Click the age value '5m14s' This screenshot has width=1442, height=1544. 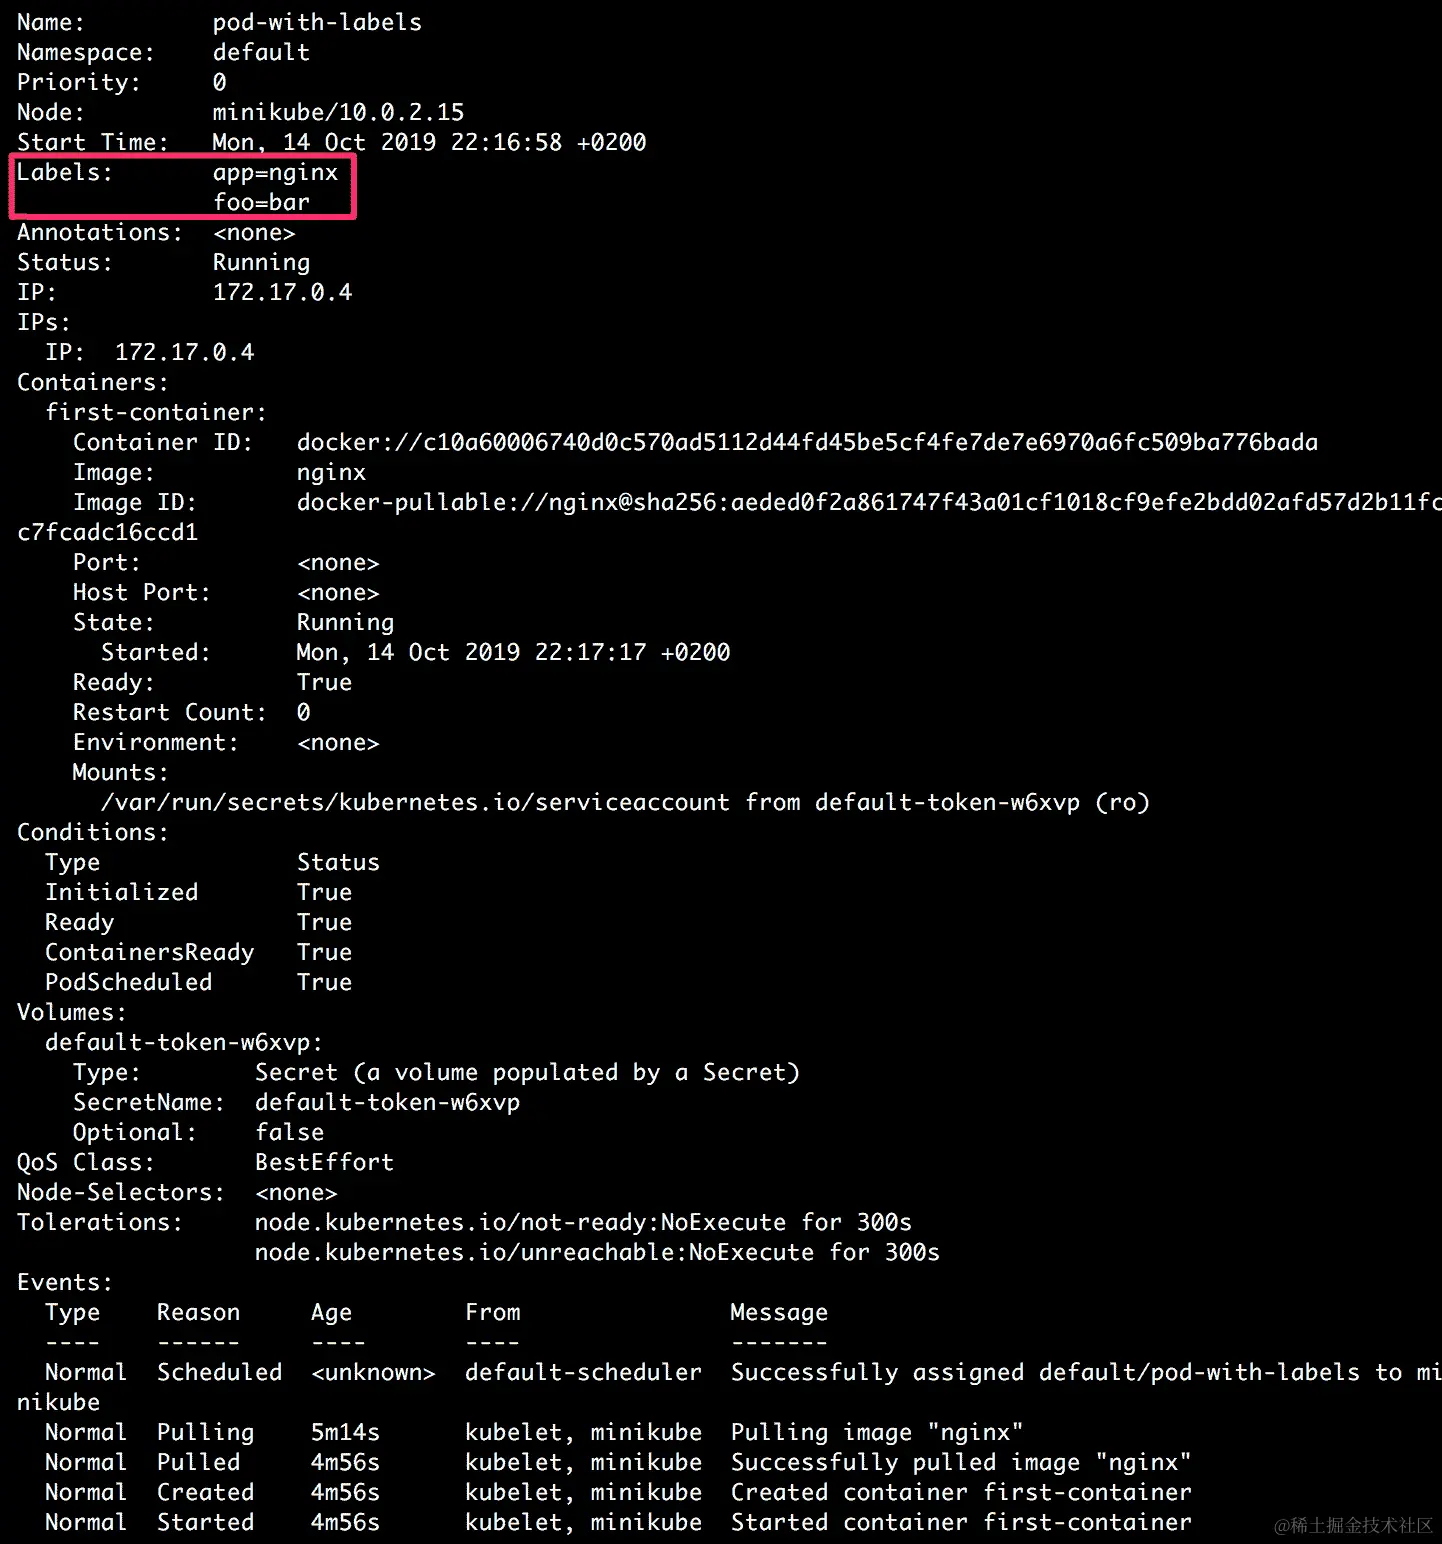tap(345, 1432)
